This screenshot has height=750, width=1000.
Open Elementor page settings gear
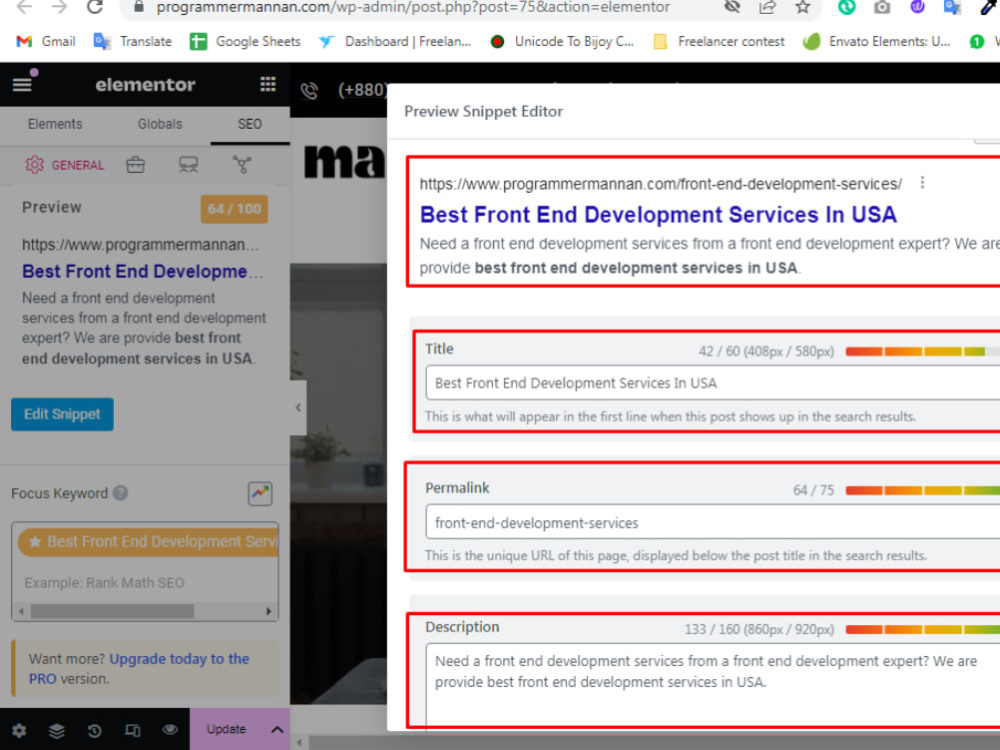pyautogui.click(x=19, y=730)
